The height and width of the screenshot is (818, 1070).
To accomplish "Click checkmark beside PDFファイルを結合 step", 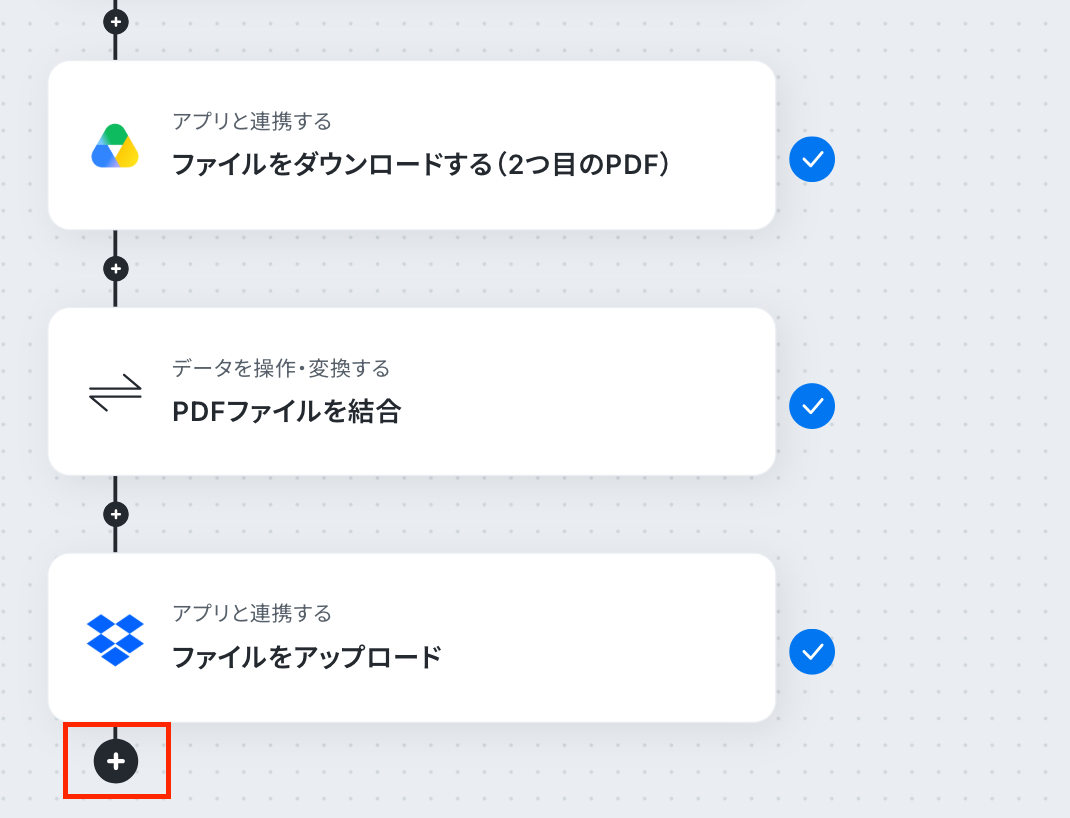I will (x=812, y=407).
